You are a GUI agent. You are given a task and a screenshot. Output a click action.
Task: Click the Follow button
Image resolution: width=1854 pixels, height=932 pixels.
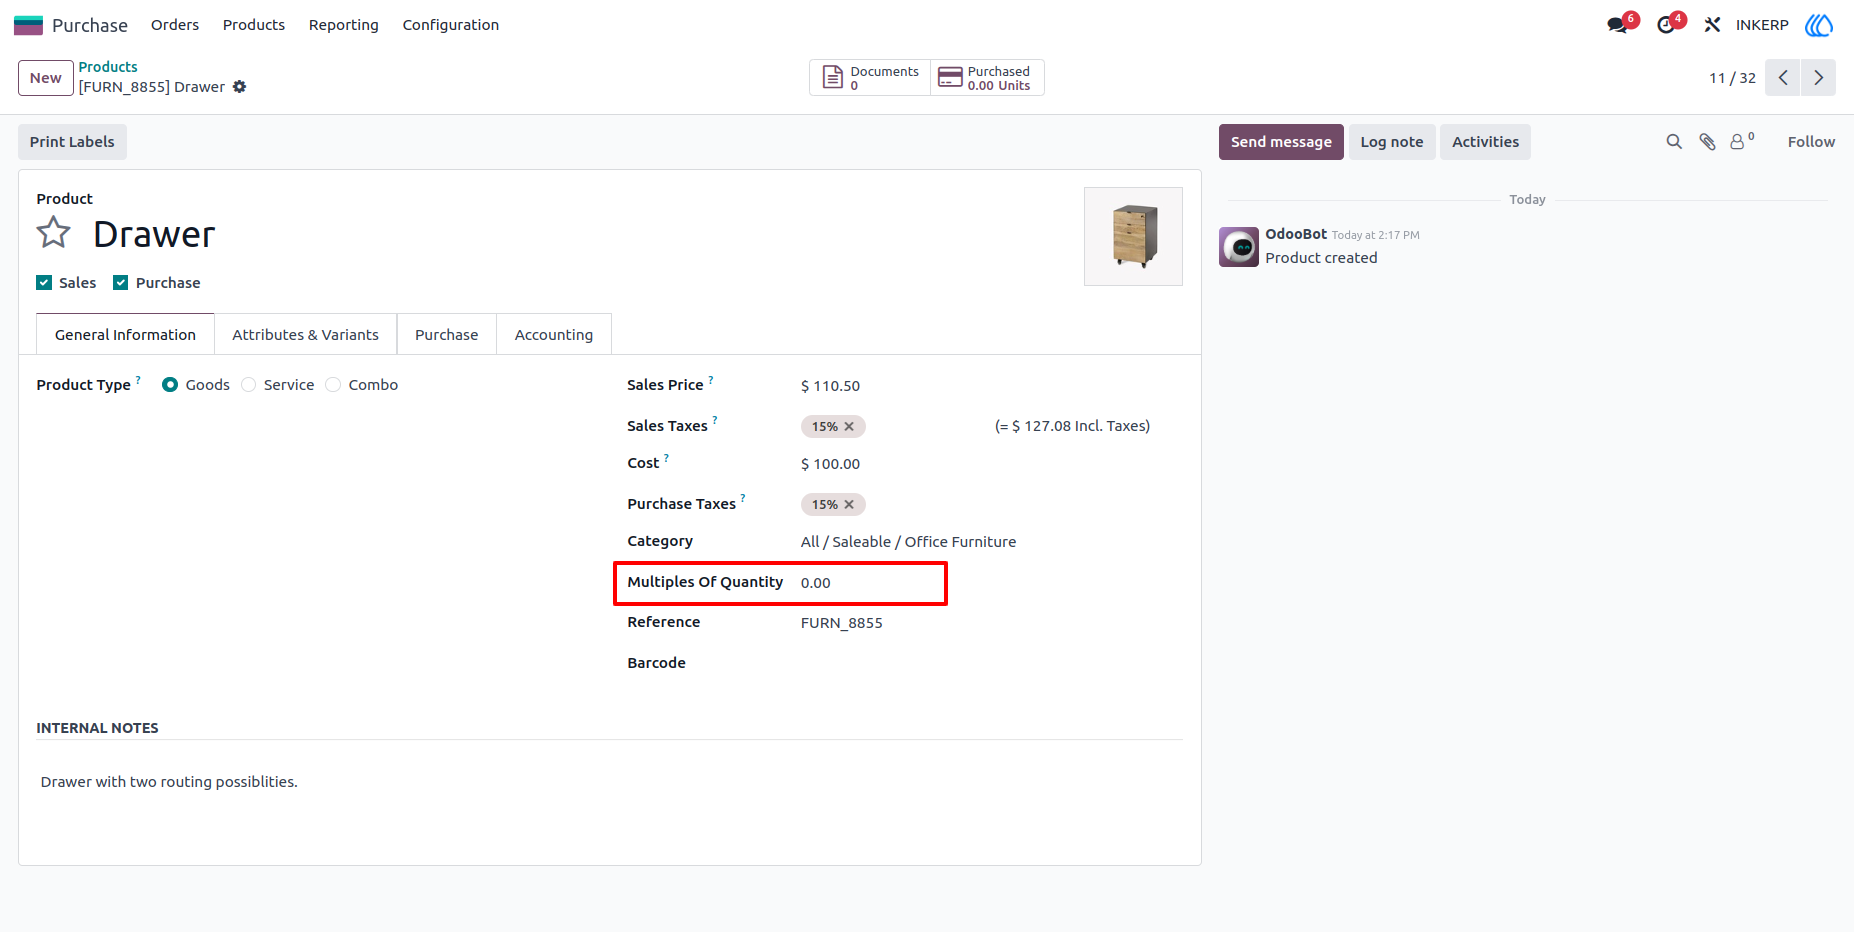1811,142
